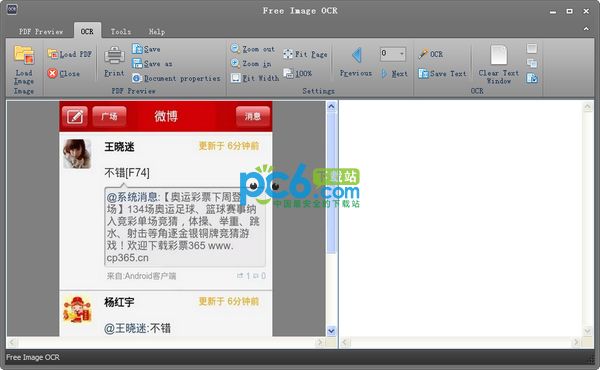
Task: Fit Width of the page
Action: tap(255, 78)
